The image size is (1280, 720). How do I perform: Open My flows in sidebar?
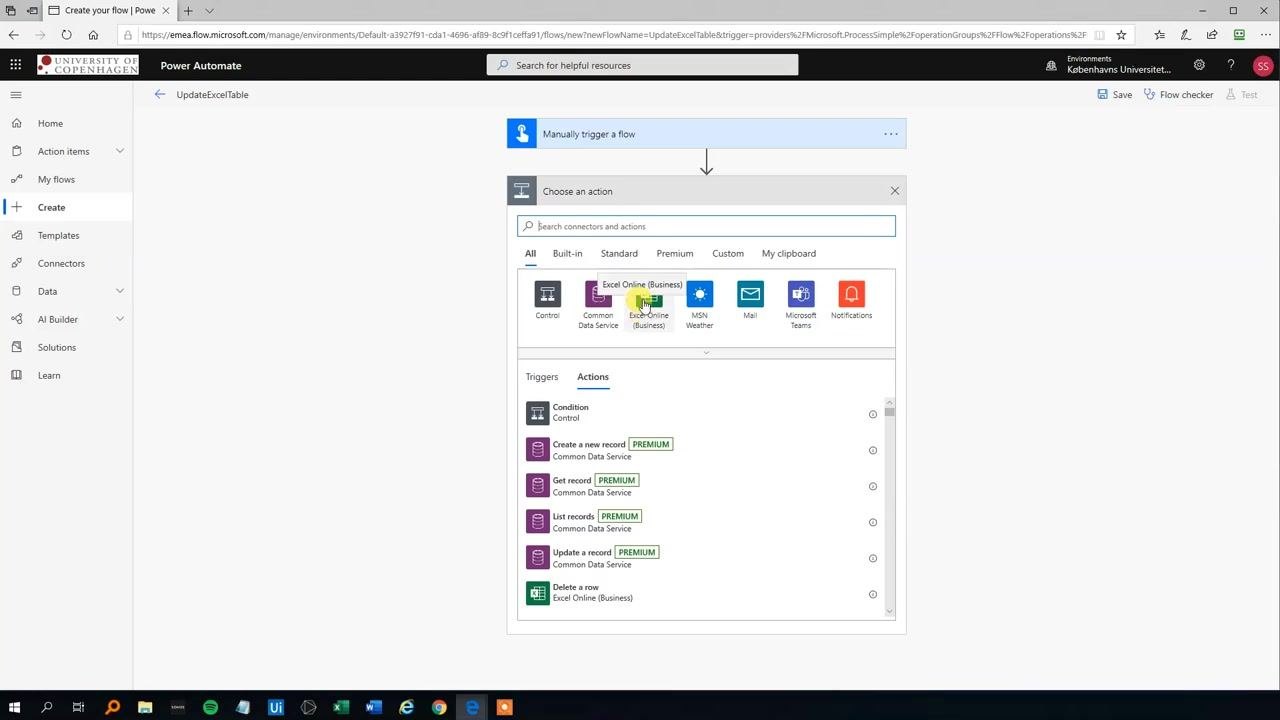pos(56,179)
